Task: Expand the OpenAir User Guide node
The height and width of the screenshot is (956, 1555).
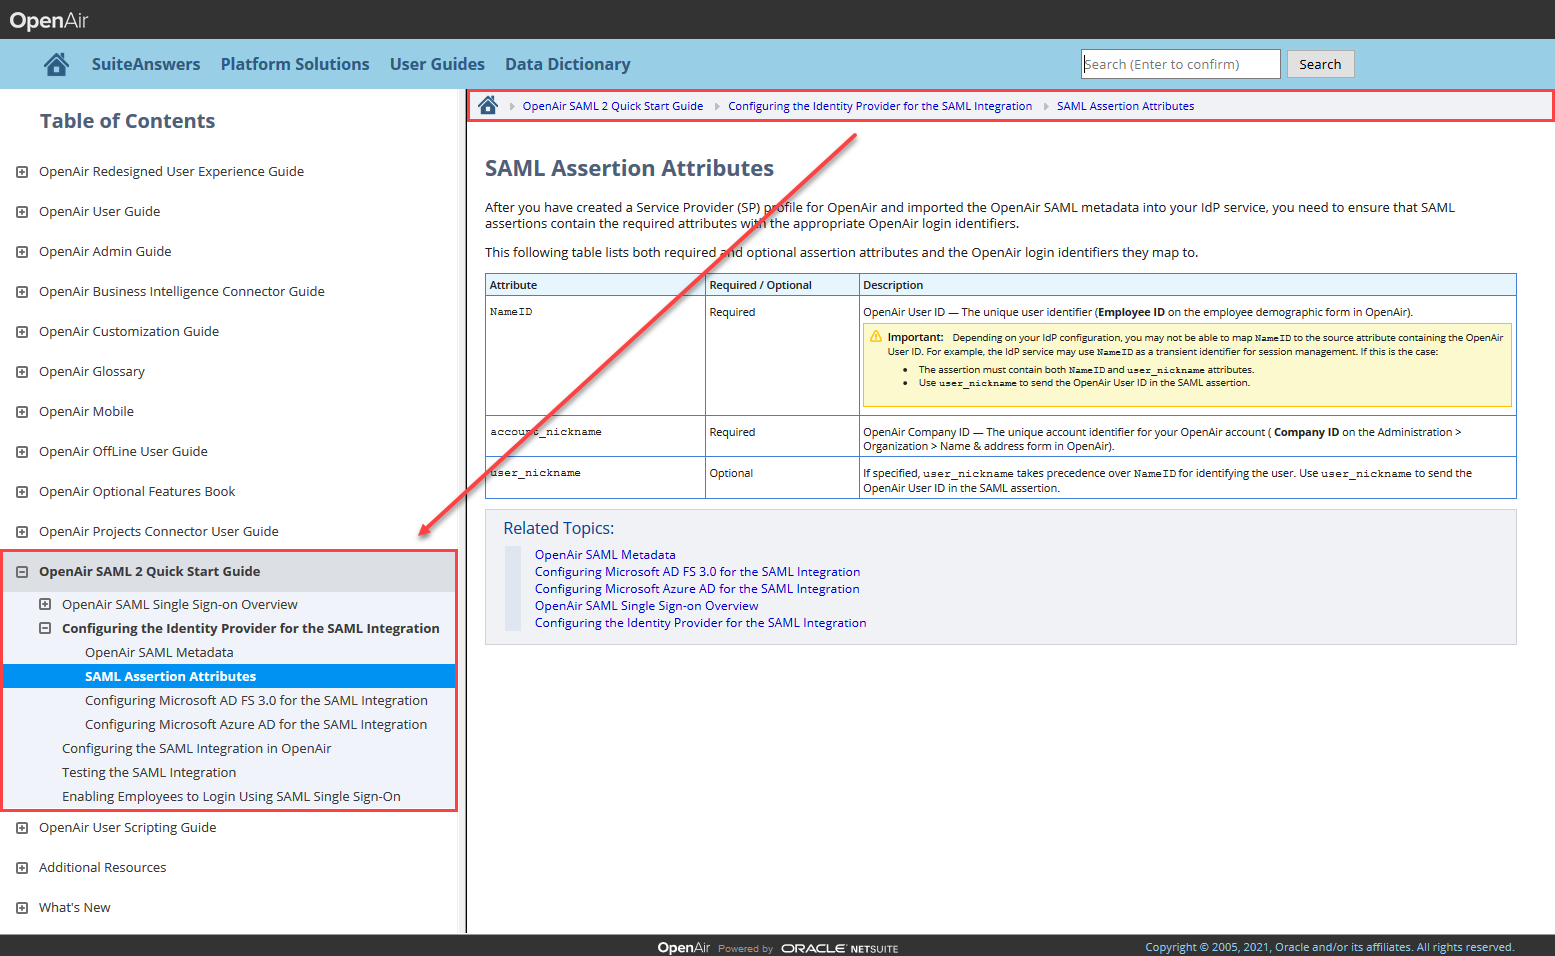Action: click(x=22, y=212)
